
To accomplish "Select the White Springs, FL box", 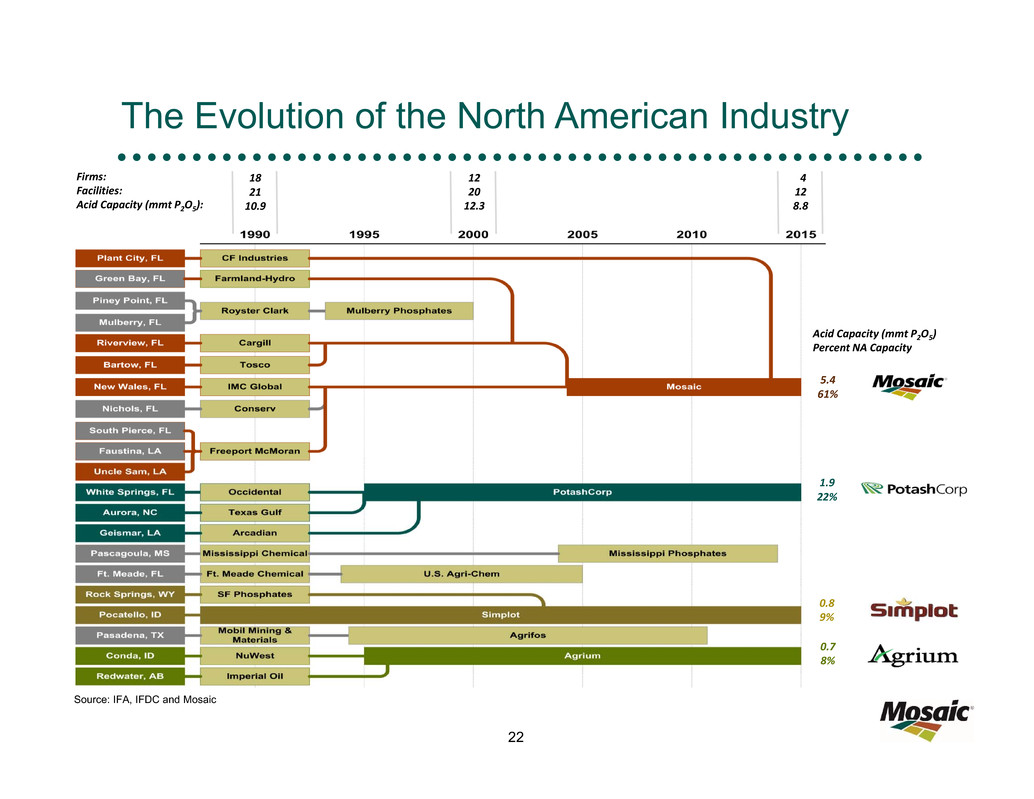I will point(130,492).
